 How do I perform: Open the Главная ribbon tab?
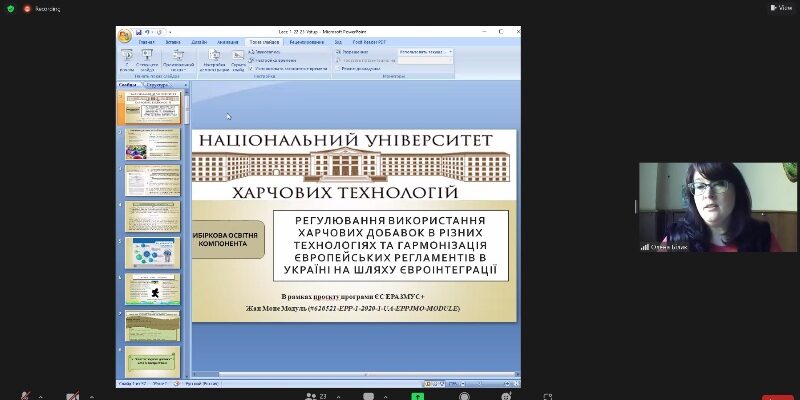(x=146, y=42)
